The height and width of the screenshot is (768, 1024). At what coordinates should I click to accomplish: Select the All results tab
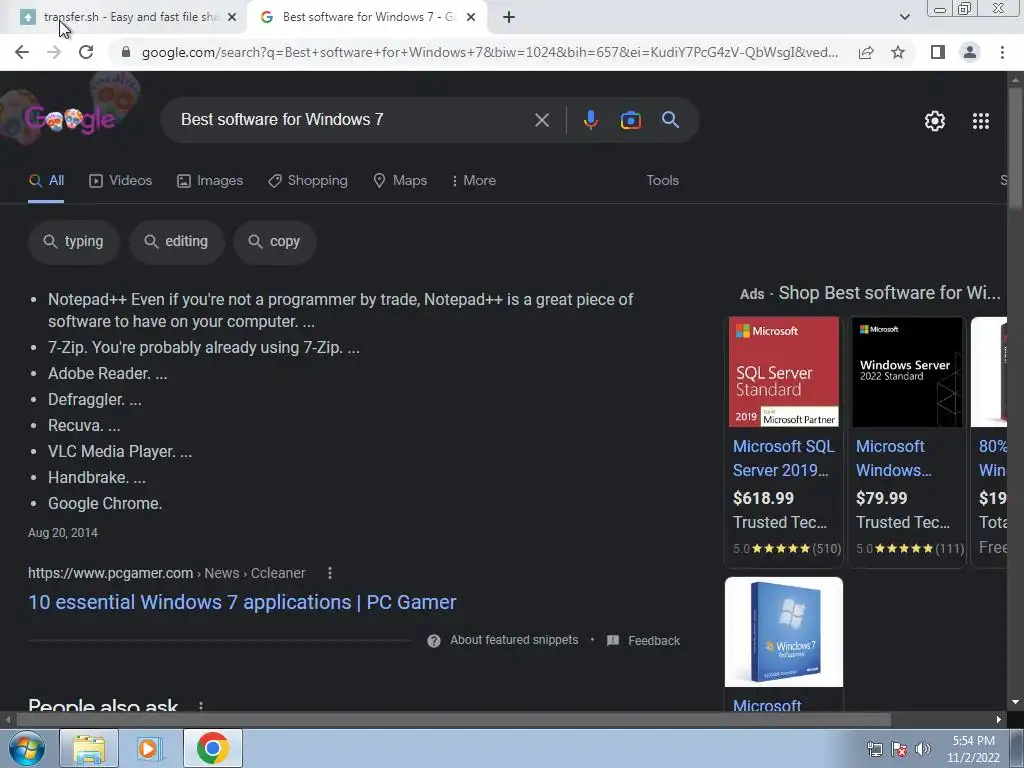46,181
